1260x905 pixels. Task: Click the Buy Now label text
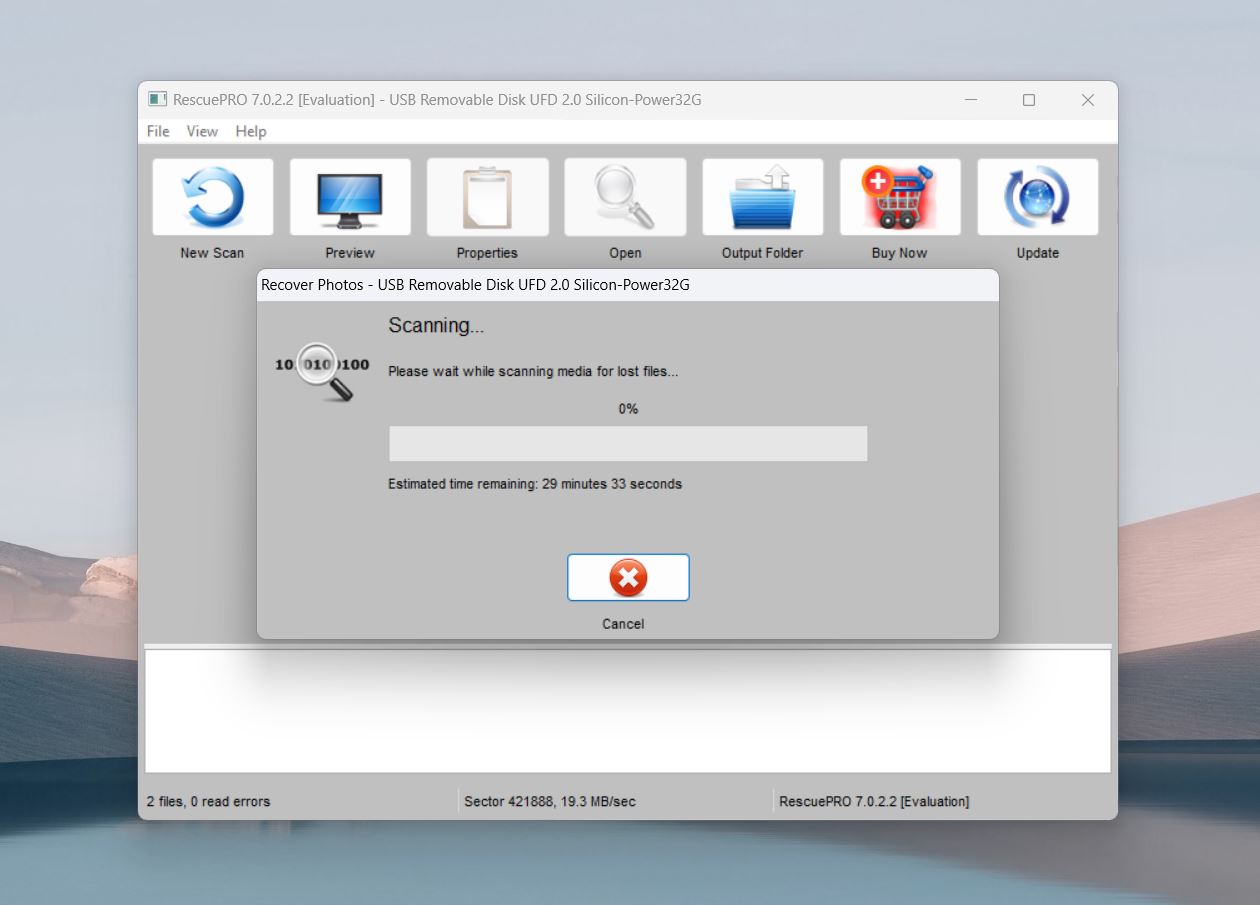(x=900, y=253)
